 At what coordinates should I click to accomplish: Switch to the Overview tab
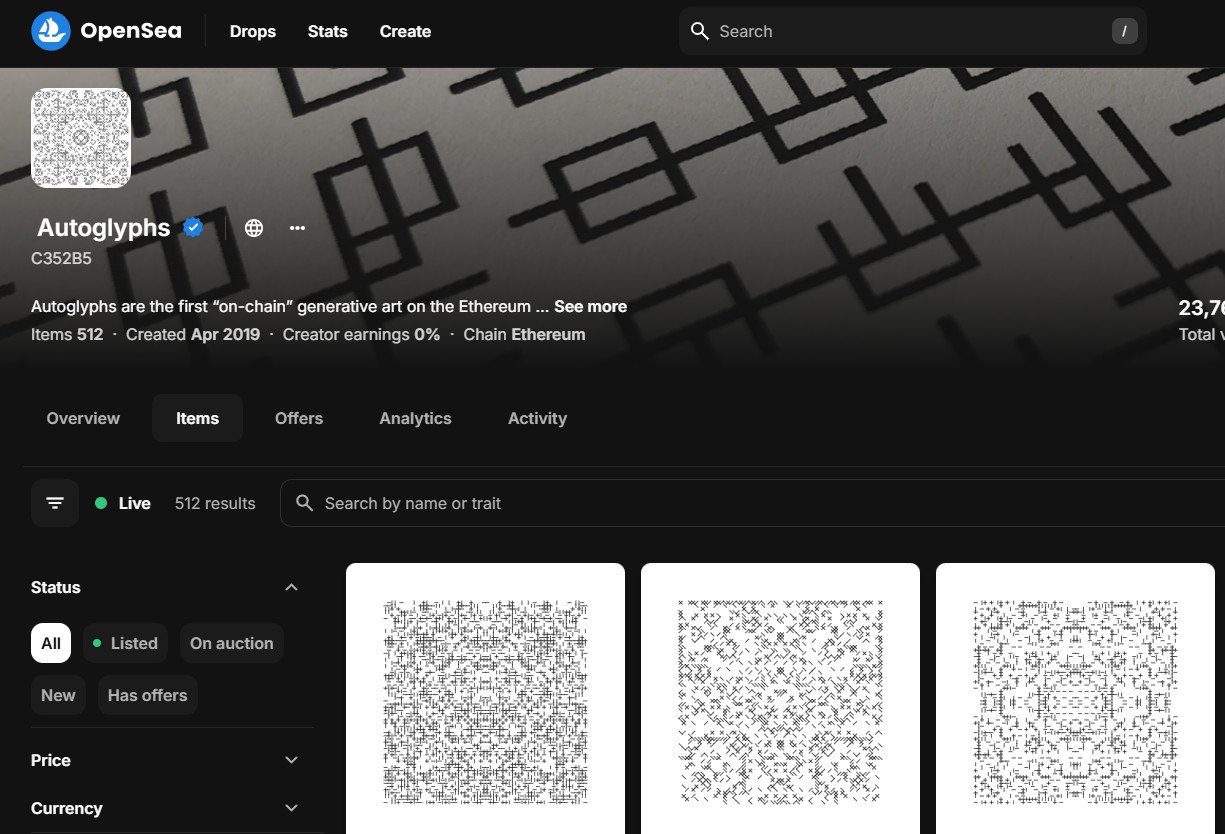pos(83,418)
